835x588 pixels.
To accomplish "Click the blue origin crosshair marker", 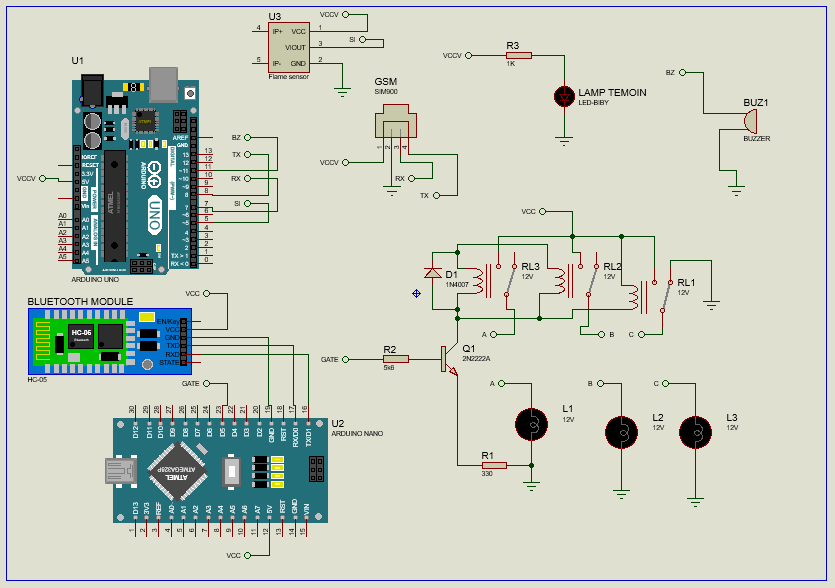I will point(415,293).
